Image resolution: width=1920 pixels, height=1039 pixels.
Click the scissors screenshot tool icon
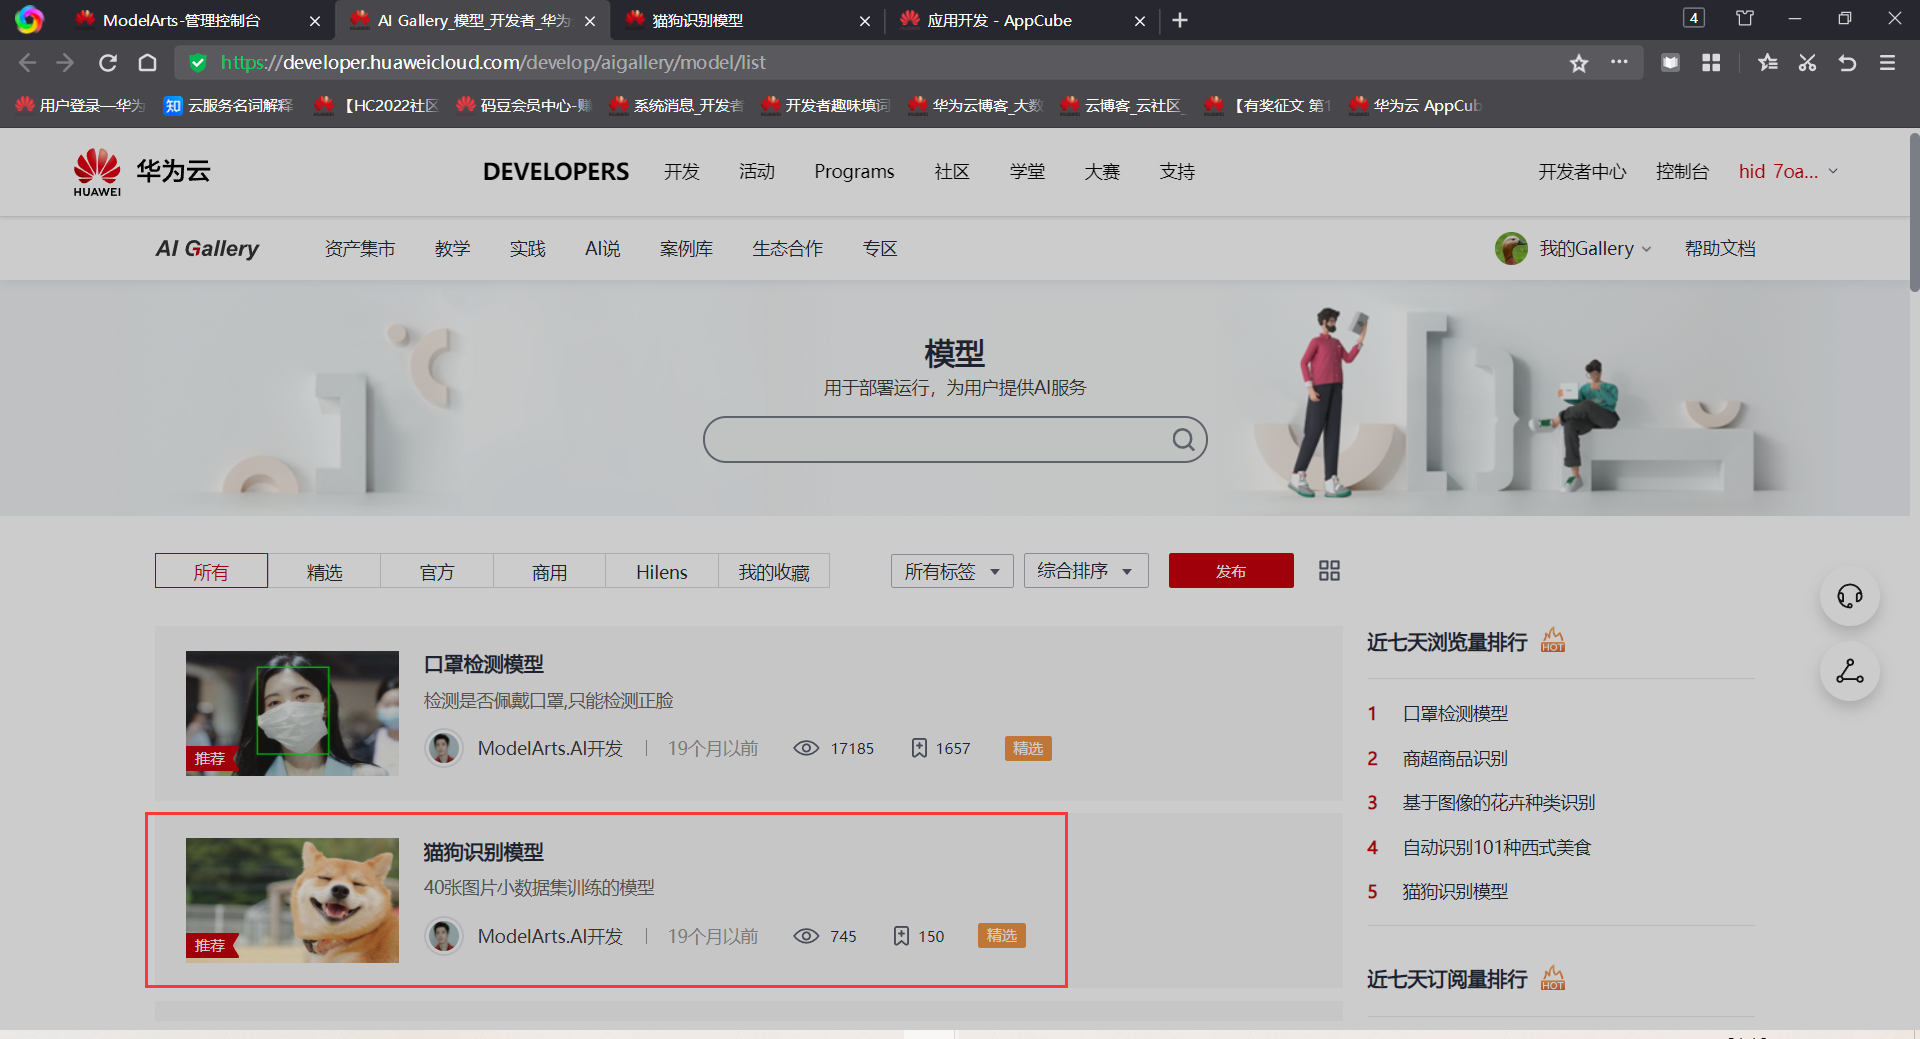pos(1807,63)
